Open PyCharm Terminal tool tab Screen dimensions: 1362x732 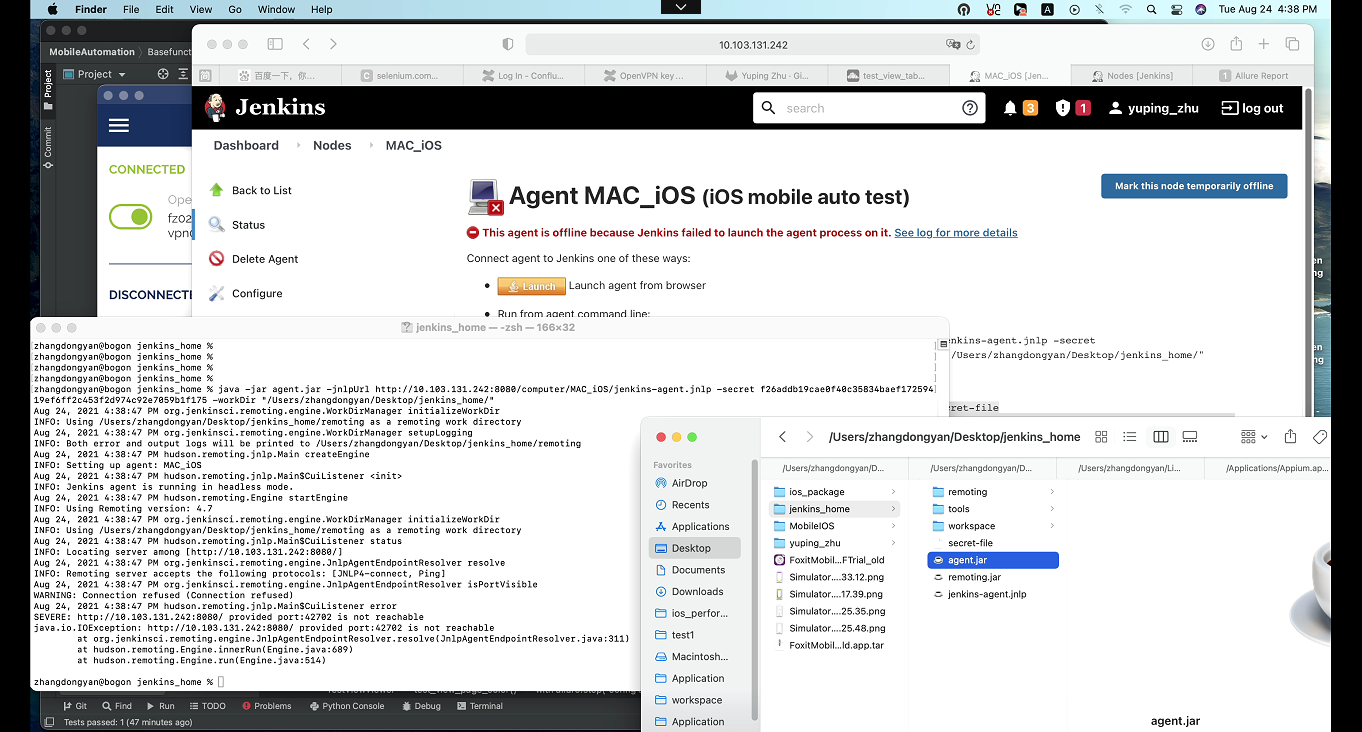pyautogui.click(x=479, y=706)
